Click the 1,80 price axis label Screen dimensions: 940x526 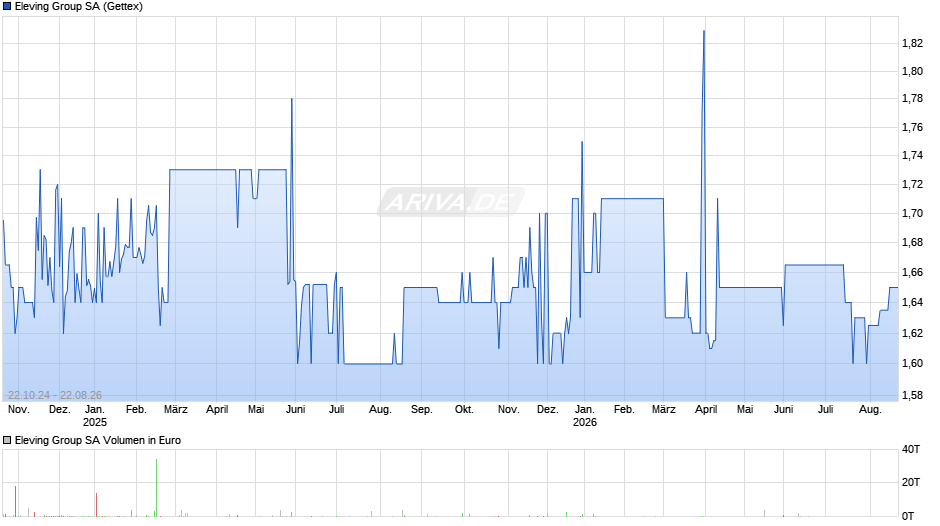[912, 71]
